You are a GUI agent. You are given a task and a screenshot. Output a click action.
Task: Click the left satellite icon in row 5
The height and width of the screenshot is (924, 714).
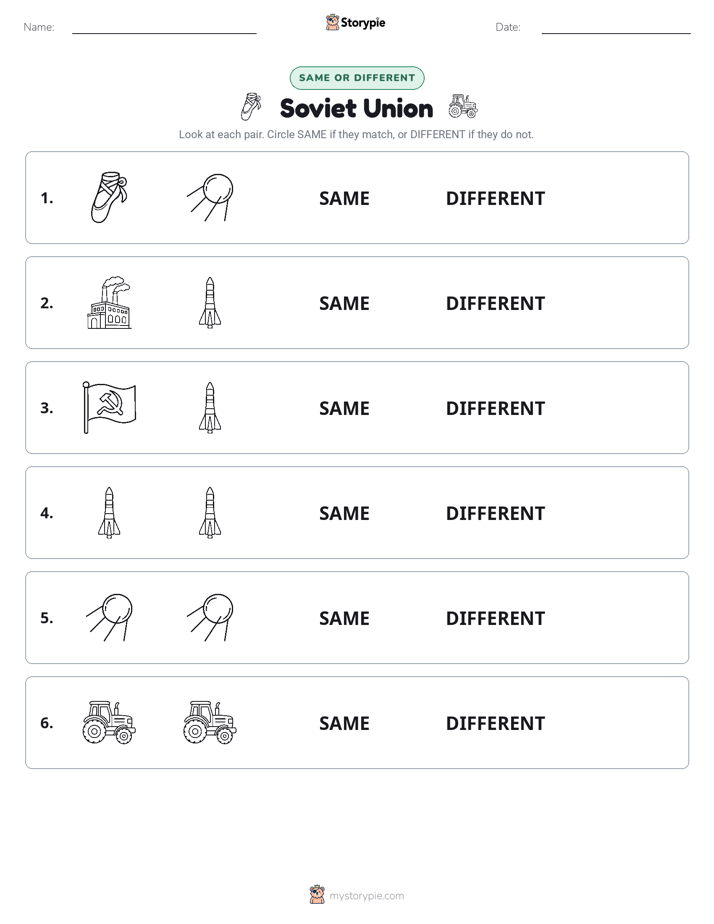tap(110, 617)
